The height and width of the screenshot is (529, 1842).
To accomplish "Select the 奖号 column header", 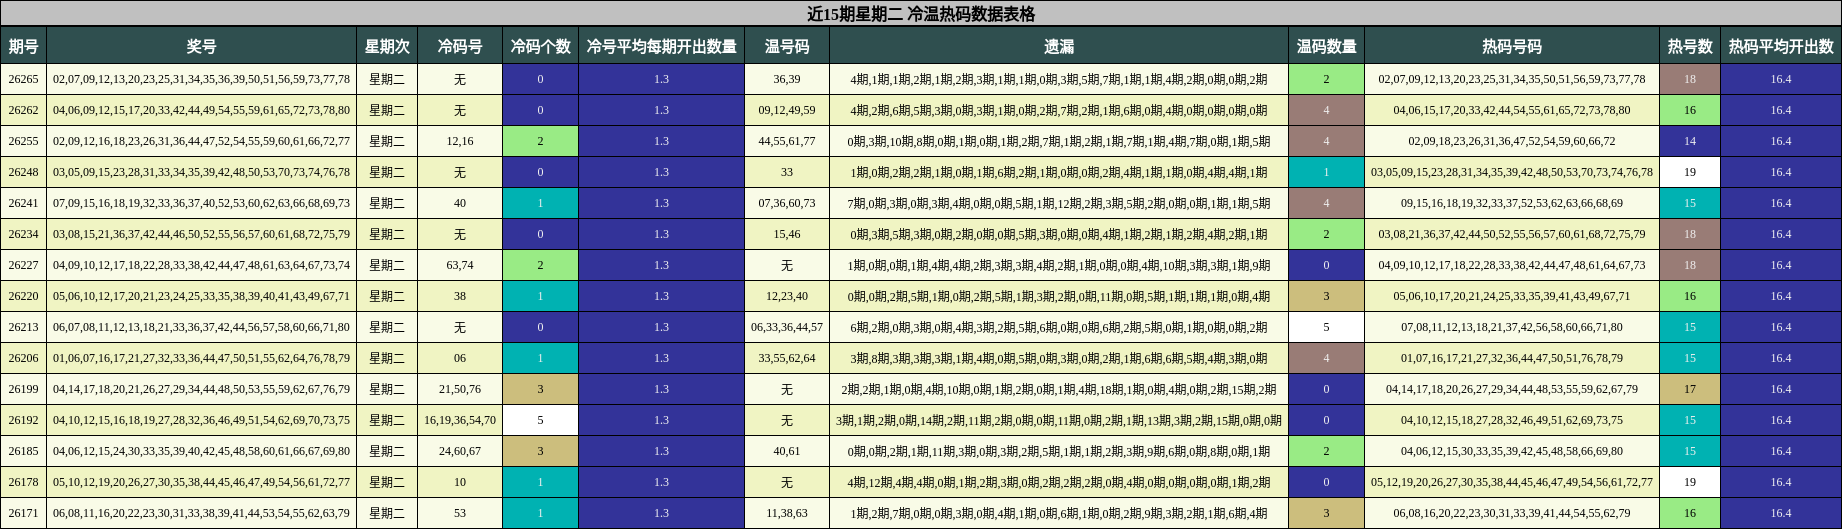I will click(x=201, y=46).
